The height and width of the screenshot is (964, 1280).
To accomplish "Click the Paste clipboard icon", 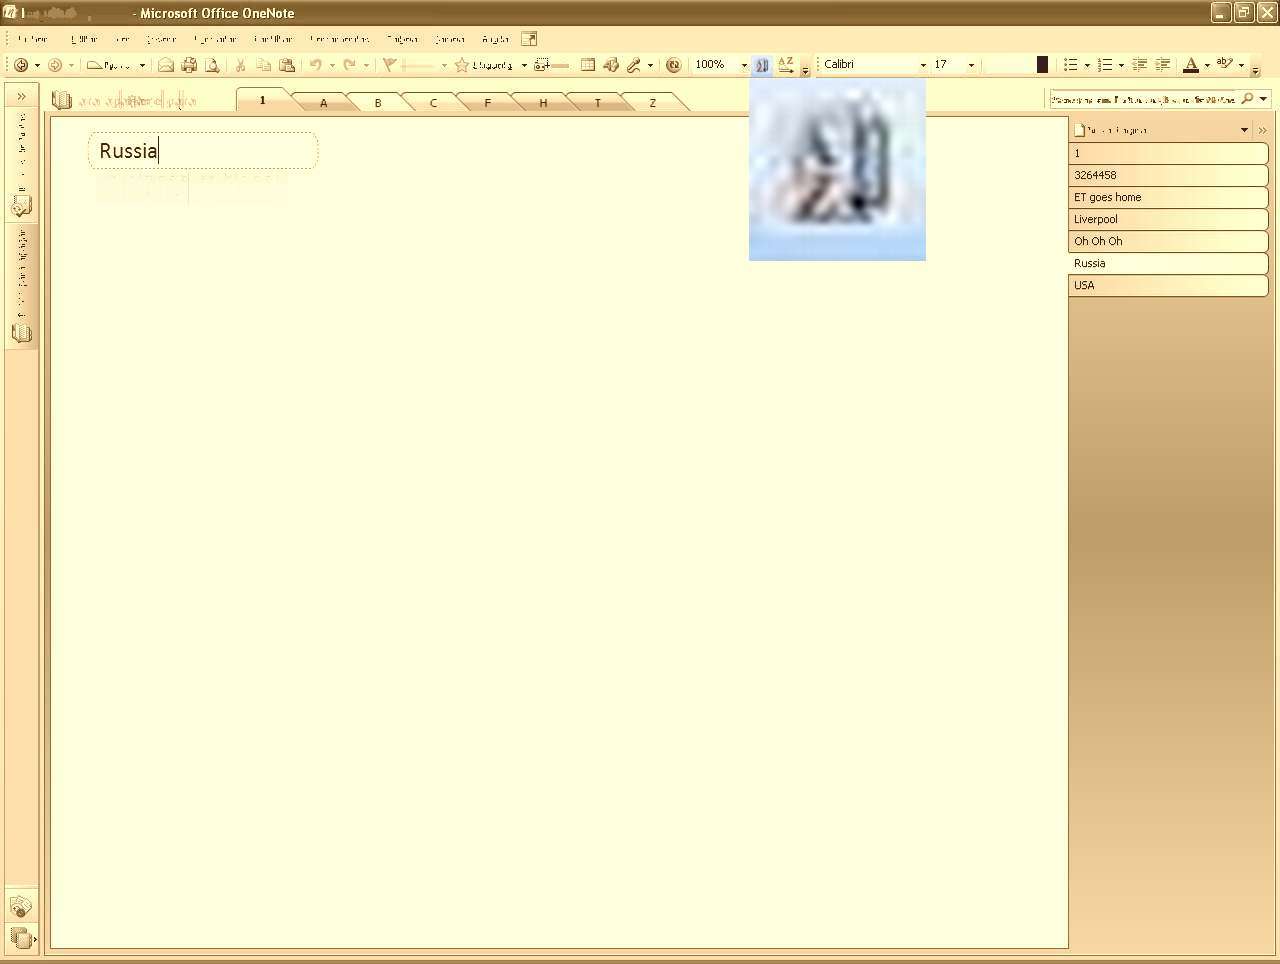I will [287, 65].
